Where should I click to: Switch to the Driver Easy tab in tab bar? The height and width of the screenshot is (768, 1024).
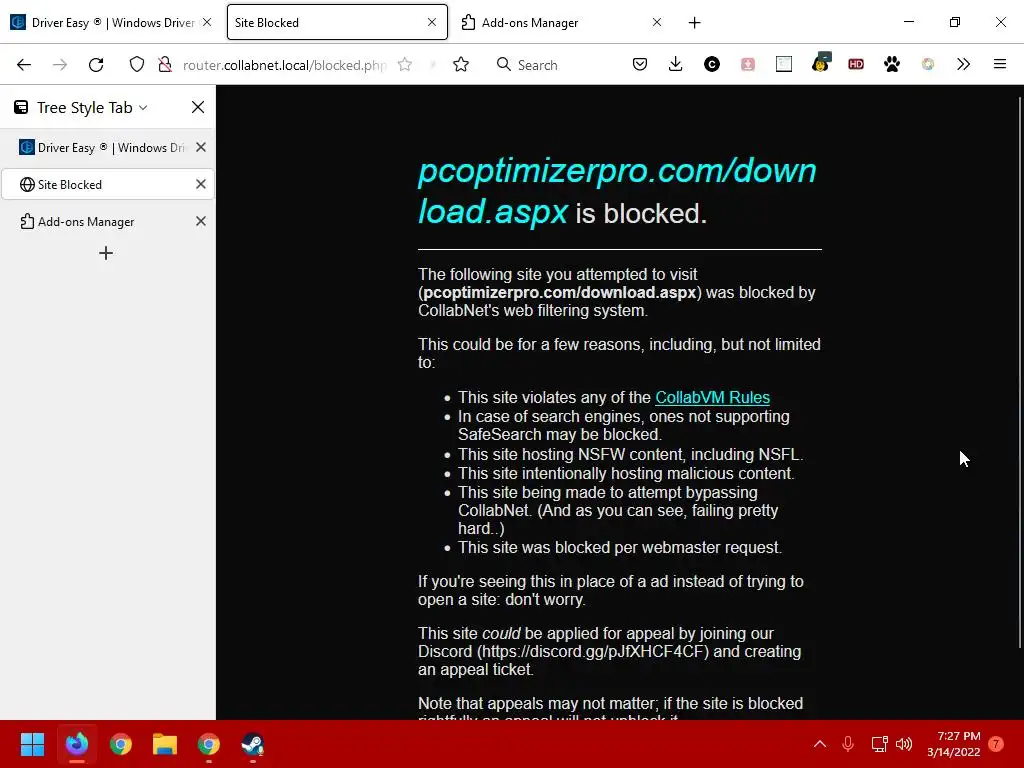tap(112, 23)
